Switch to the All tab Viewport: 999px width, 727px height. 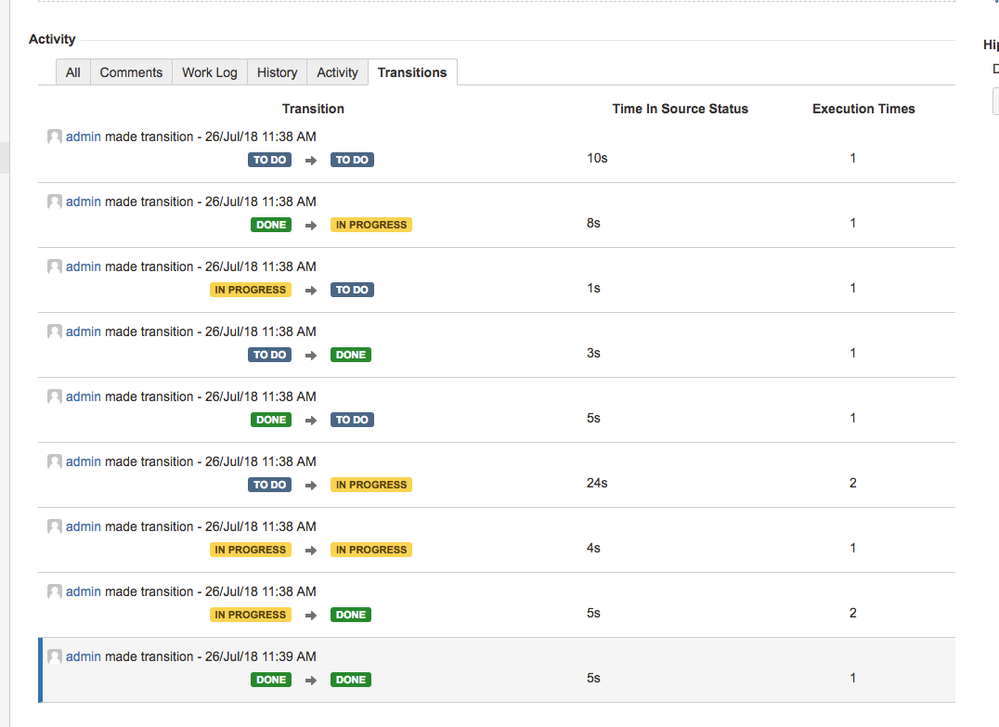[x=73, y=73]
